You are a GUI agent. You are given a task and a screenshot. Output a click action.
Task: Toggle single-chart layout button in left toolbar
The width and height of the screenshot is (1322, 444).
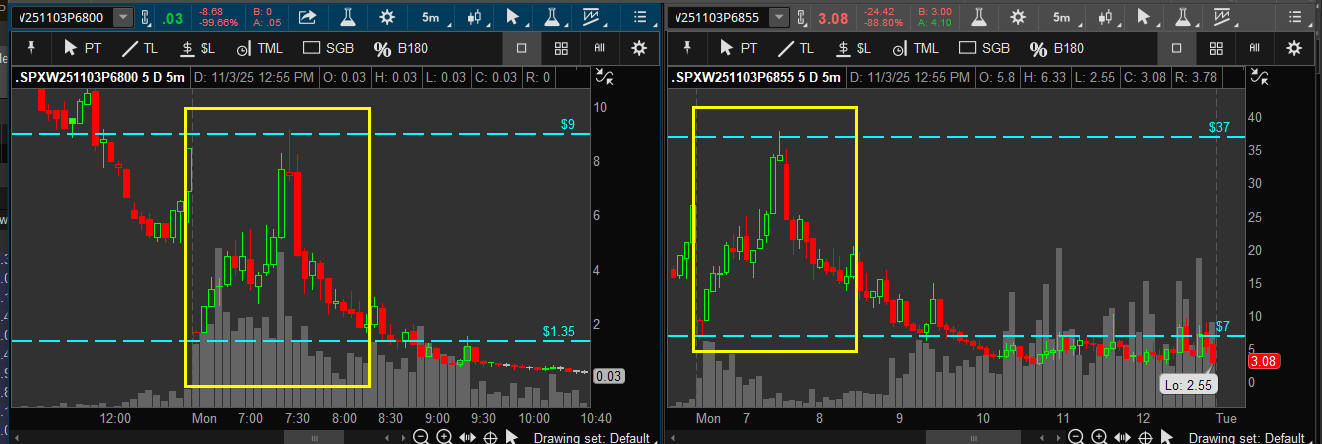click(x=522, y=48)
